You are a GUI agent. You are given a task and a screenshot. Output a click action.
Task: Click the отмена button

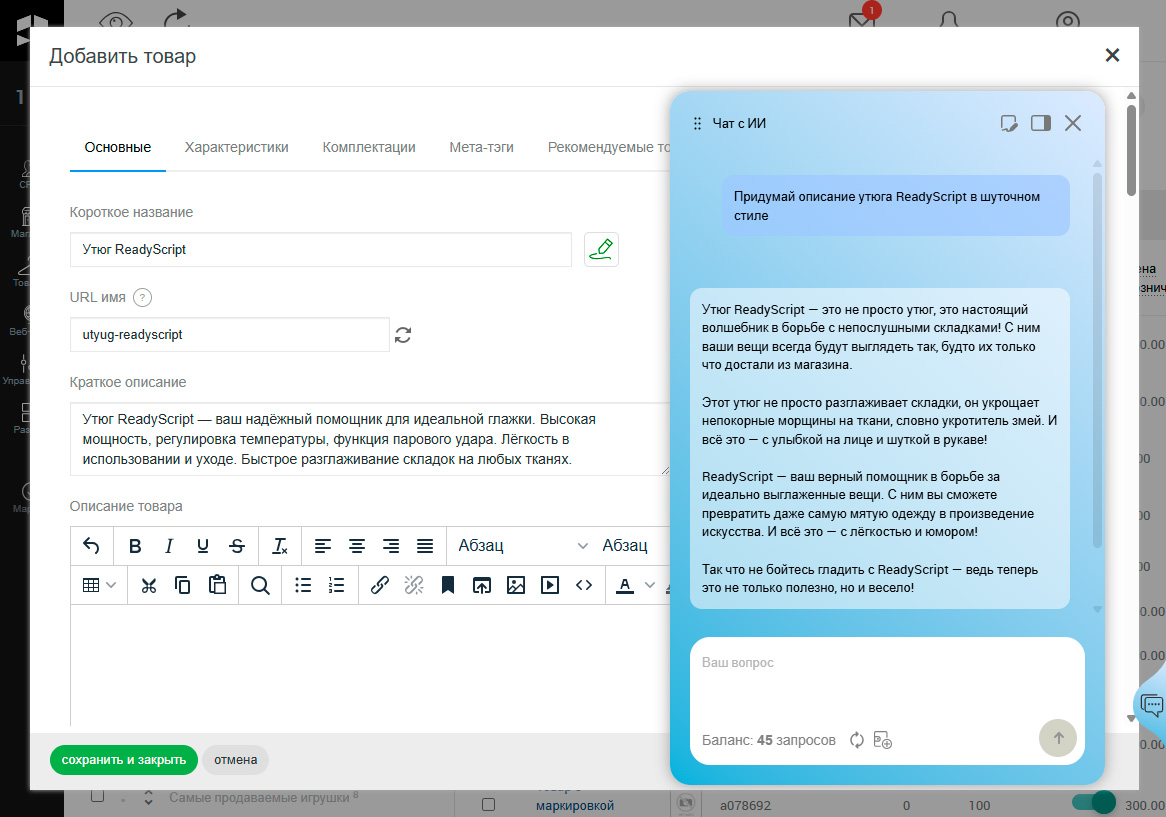[x=236, y=760]
